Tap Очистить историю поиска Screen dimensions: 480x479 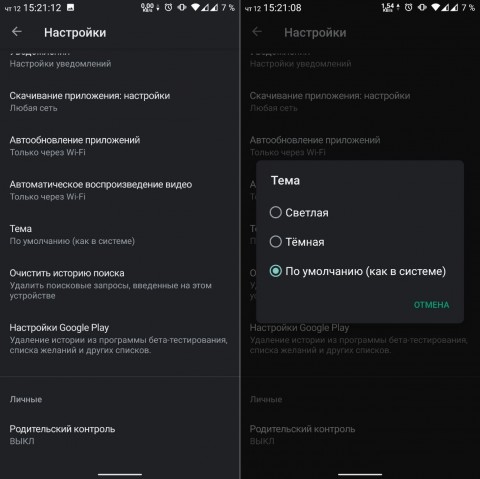click(120, 284)
